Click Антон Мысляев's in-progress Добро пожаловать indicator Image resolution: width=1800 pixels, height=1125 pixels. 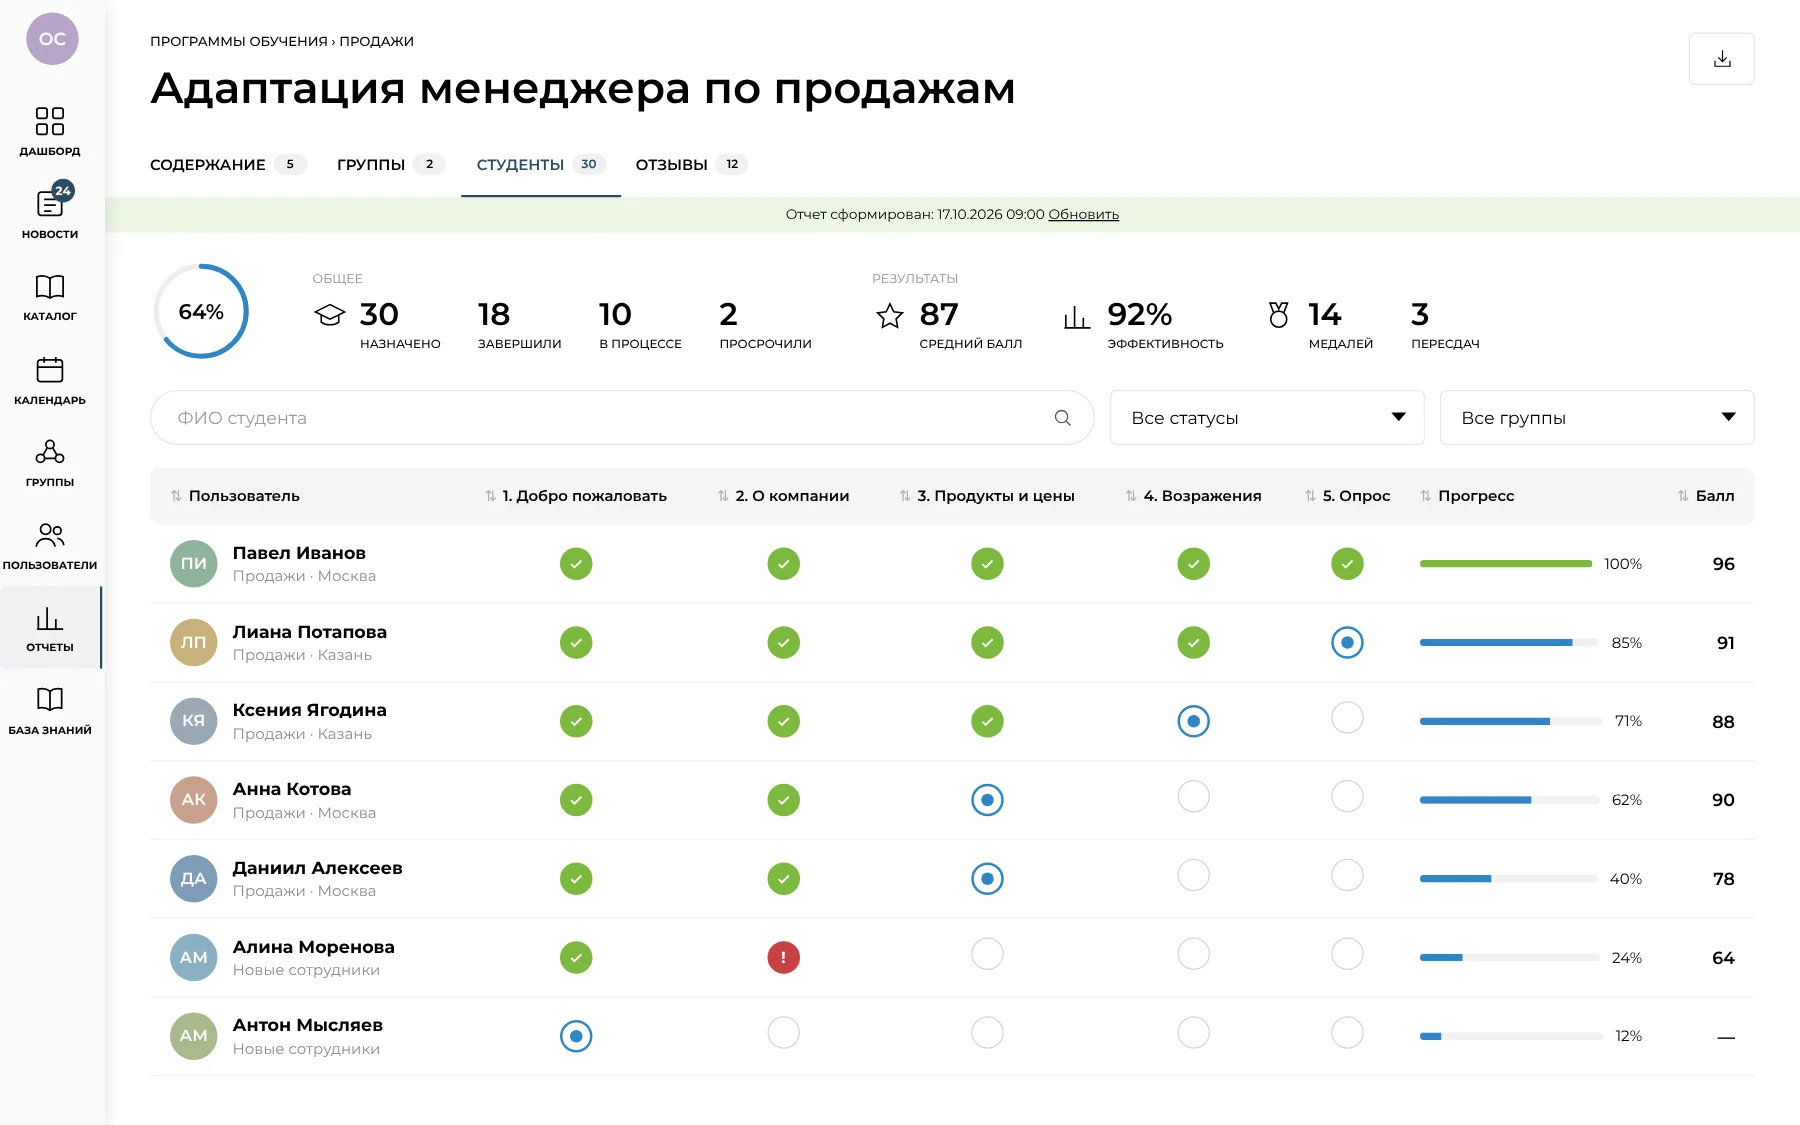tap(576, 1036)
